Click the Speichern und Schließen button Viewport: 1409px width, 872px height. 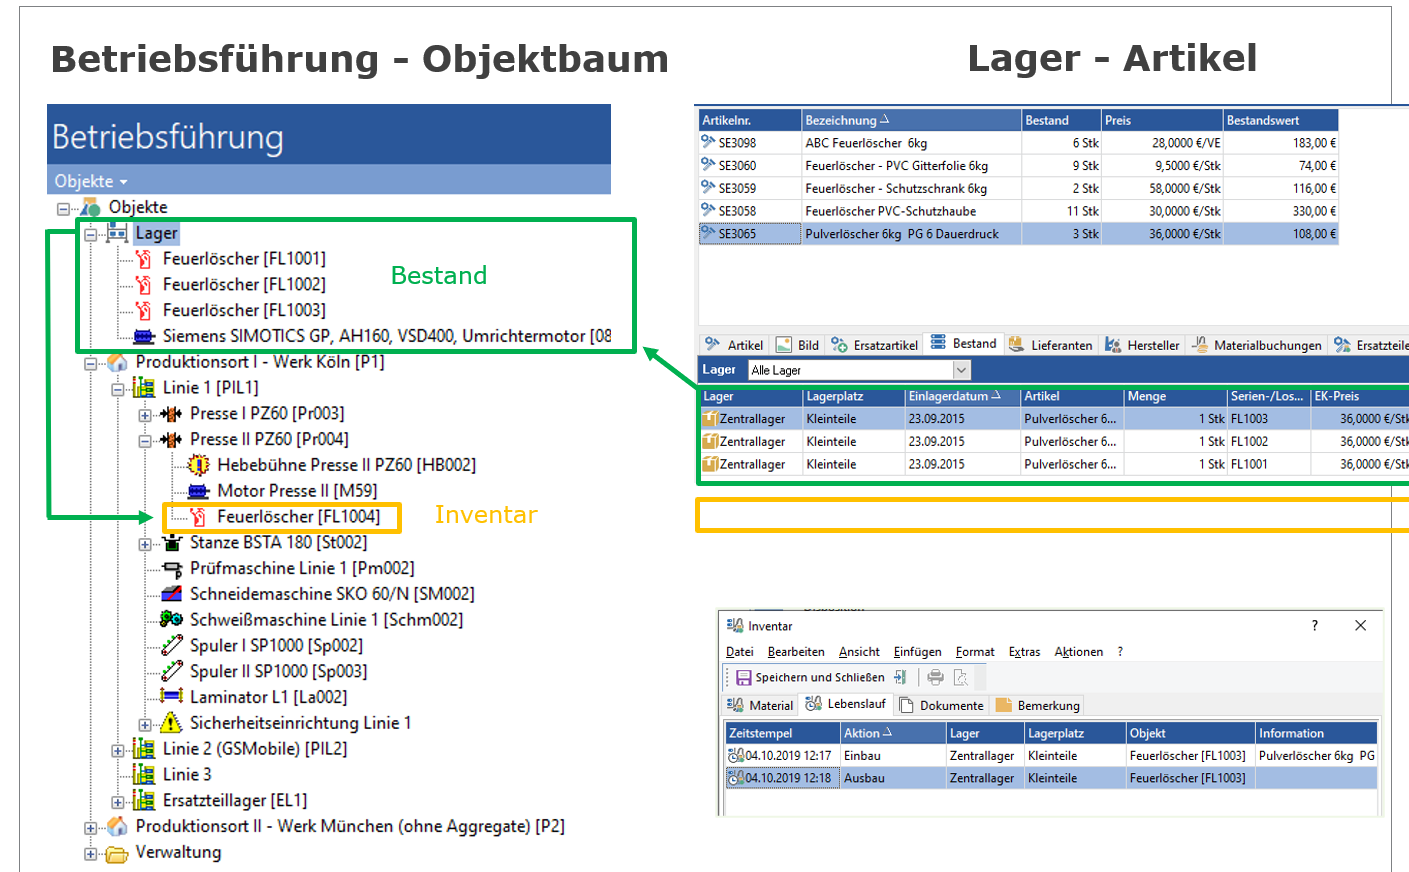819,677
